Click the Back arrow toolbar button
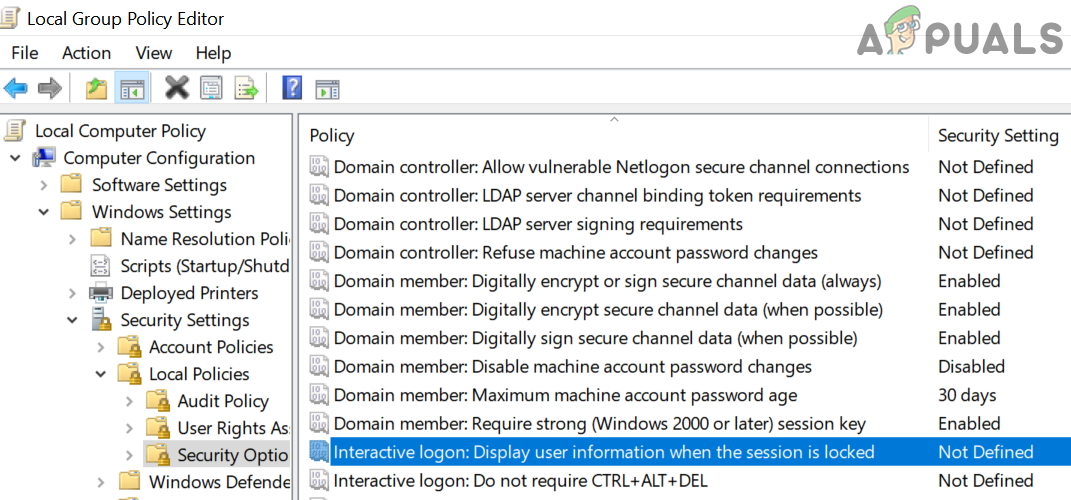 click(16, 89)
